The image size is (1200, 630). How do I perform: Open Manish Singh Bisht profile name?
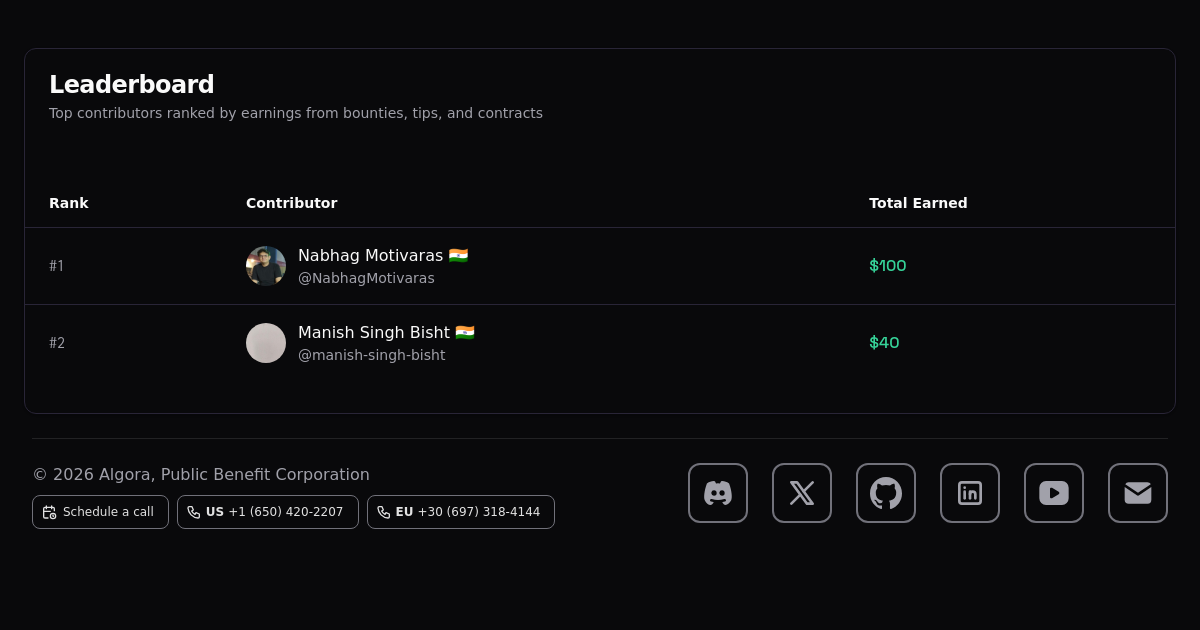374,332
